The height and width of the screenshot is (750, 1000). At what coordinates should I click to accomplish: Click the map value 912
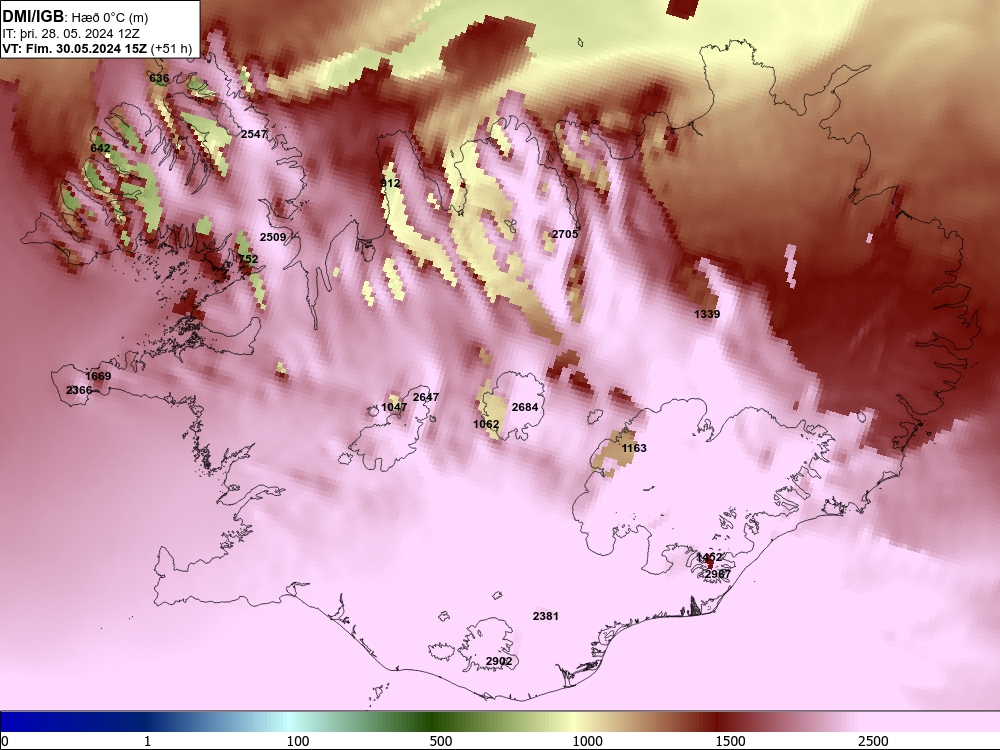tap(390, 184)
